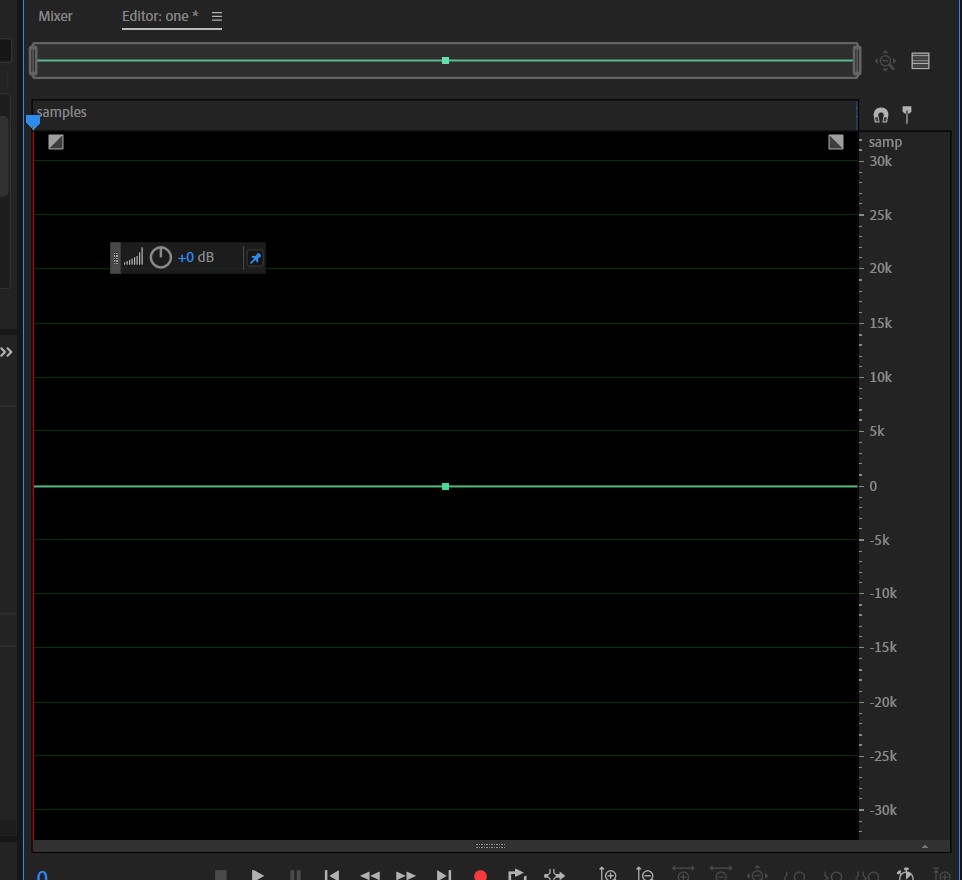Click Zoom In Amplitude icon
Viewport: 962px width, 880px height.
tap(607, 873)
